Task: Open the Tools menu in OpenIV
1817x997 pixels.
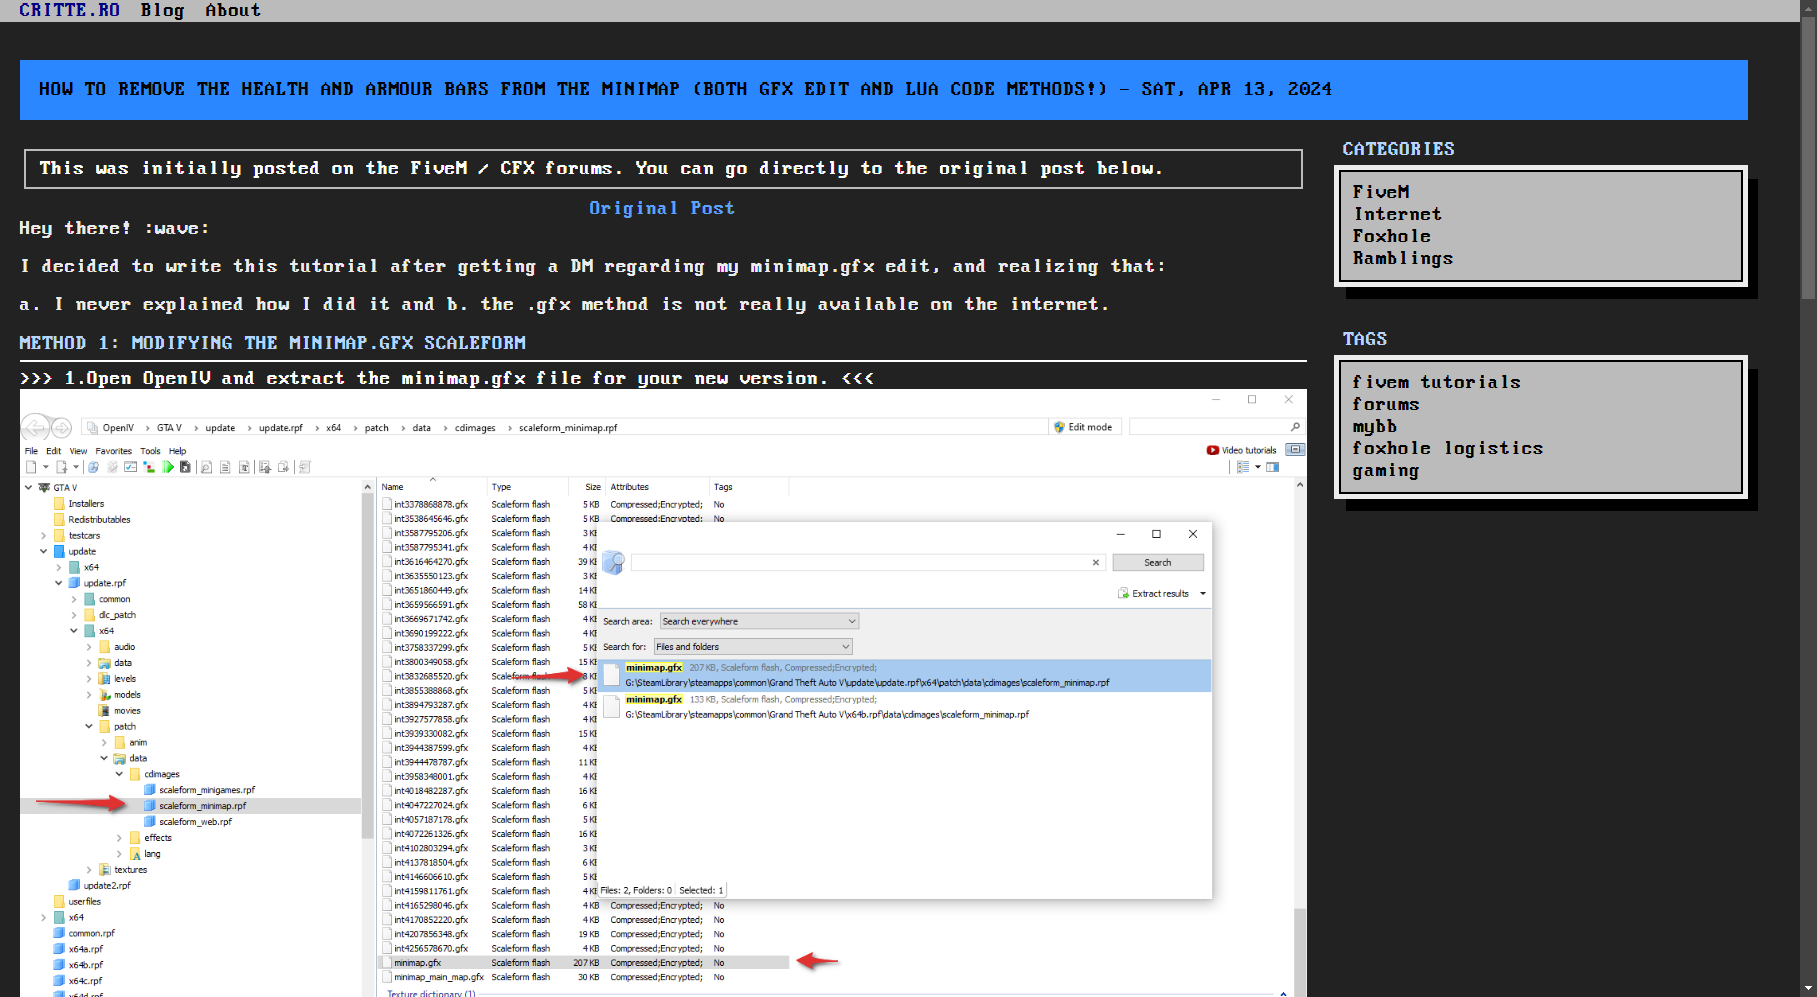Action: pyautogui.click(x=150, y=450)
